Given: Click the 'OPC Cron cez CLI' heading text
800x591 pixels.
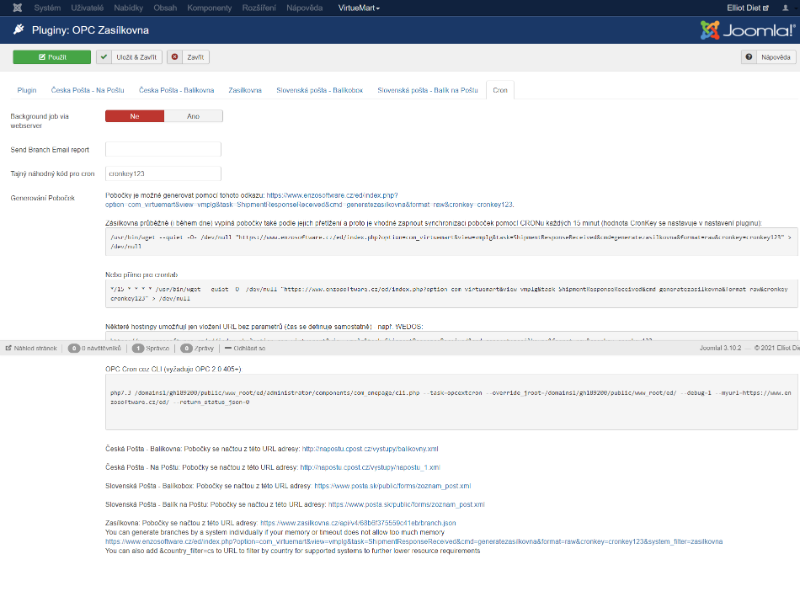Looking at the screenshot, I should click(x=173, y=369).
